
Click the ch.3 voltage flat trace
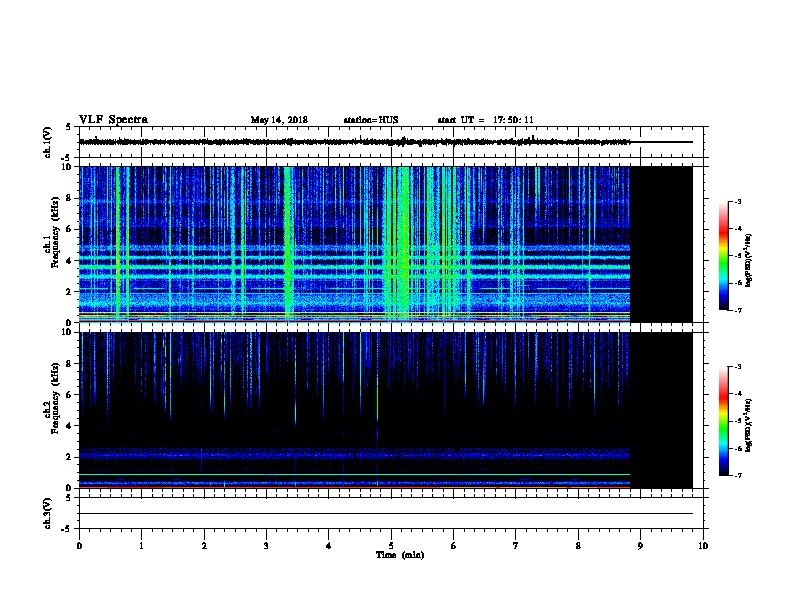coord(385,514)
